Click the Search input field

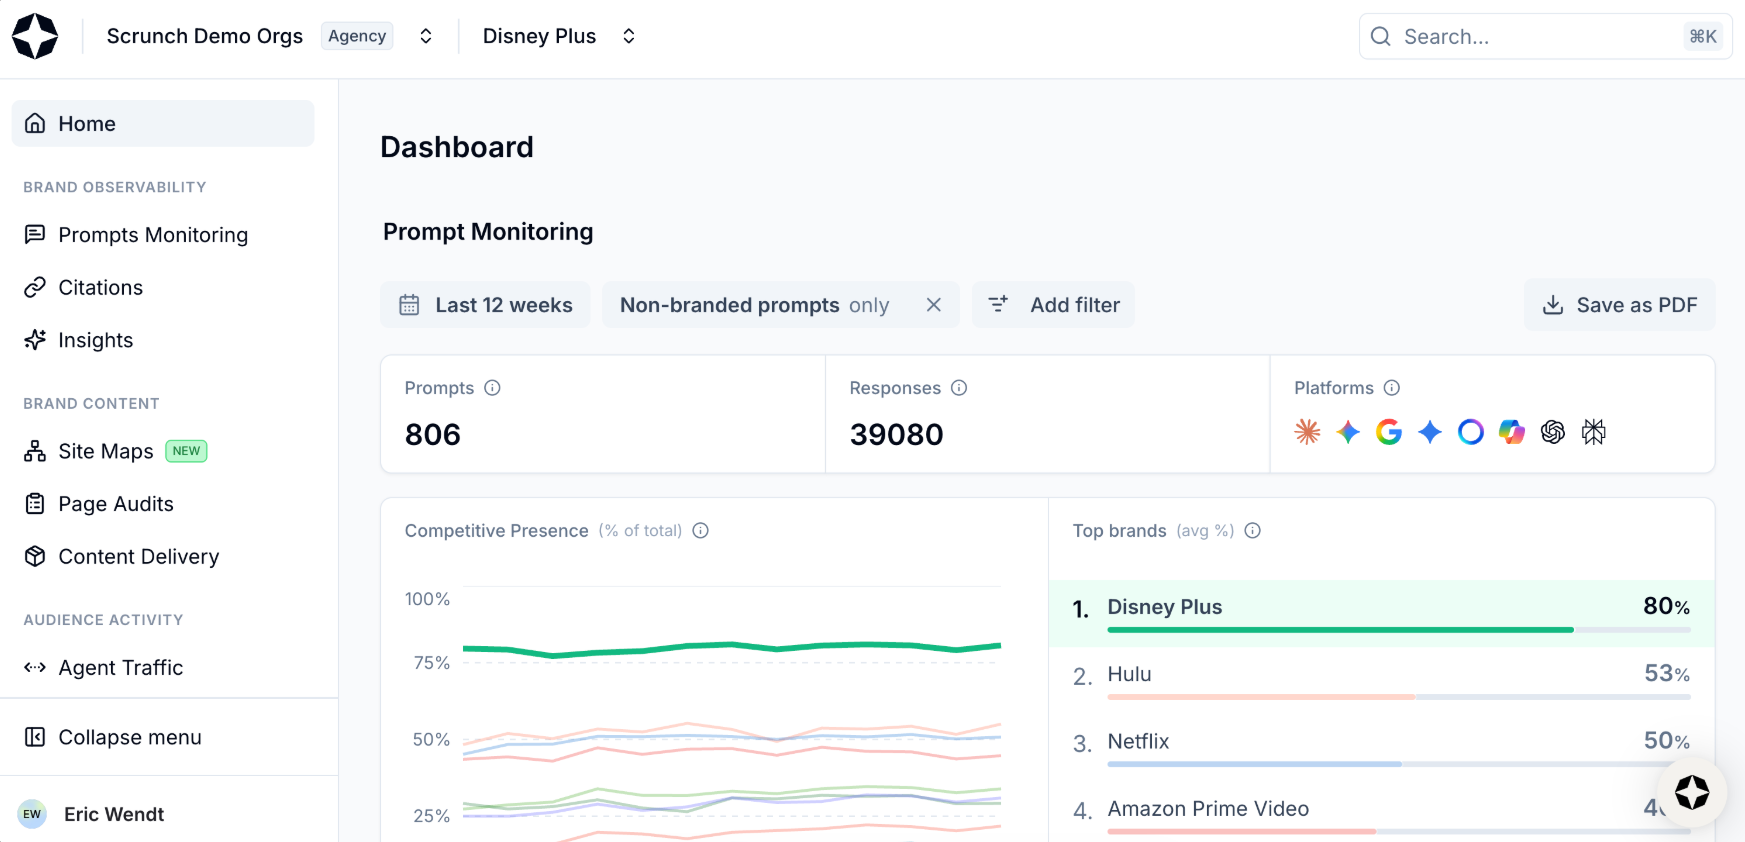tap(1545, 36)
